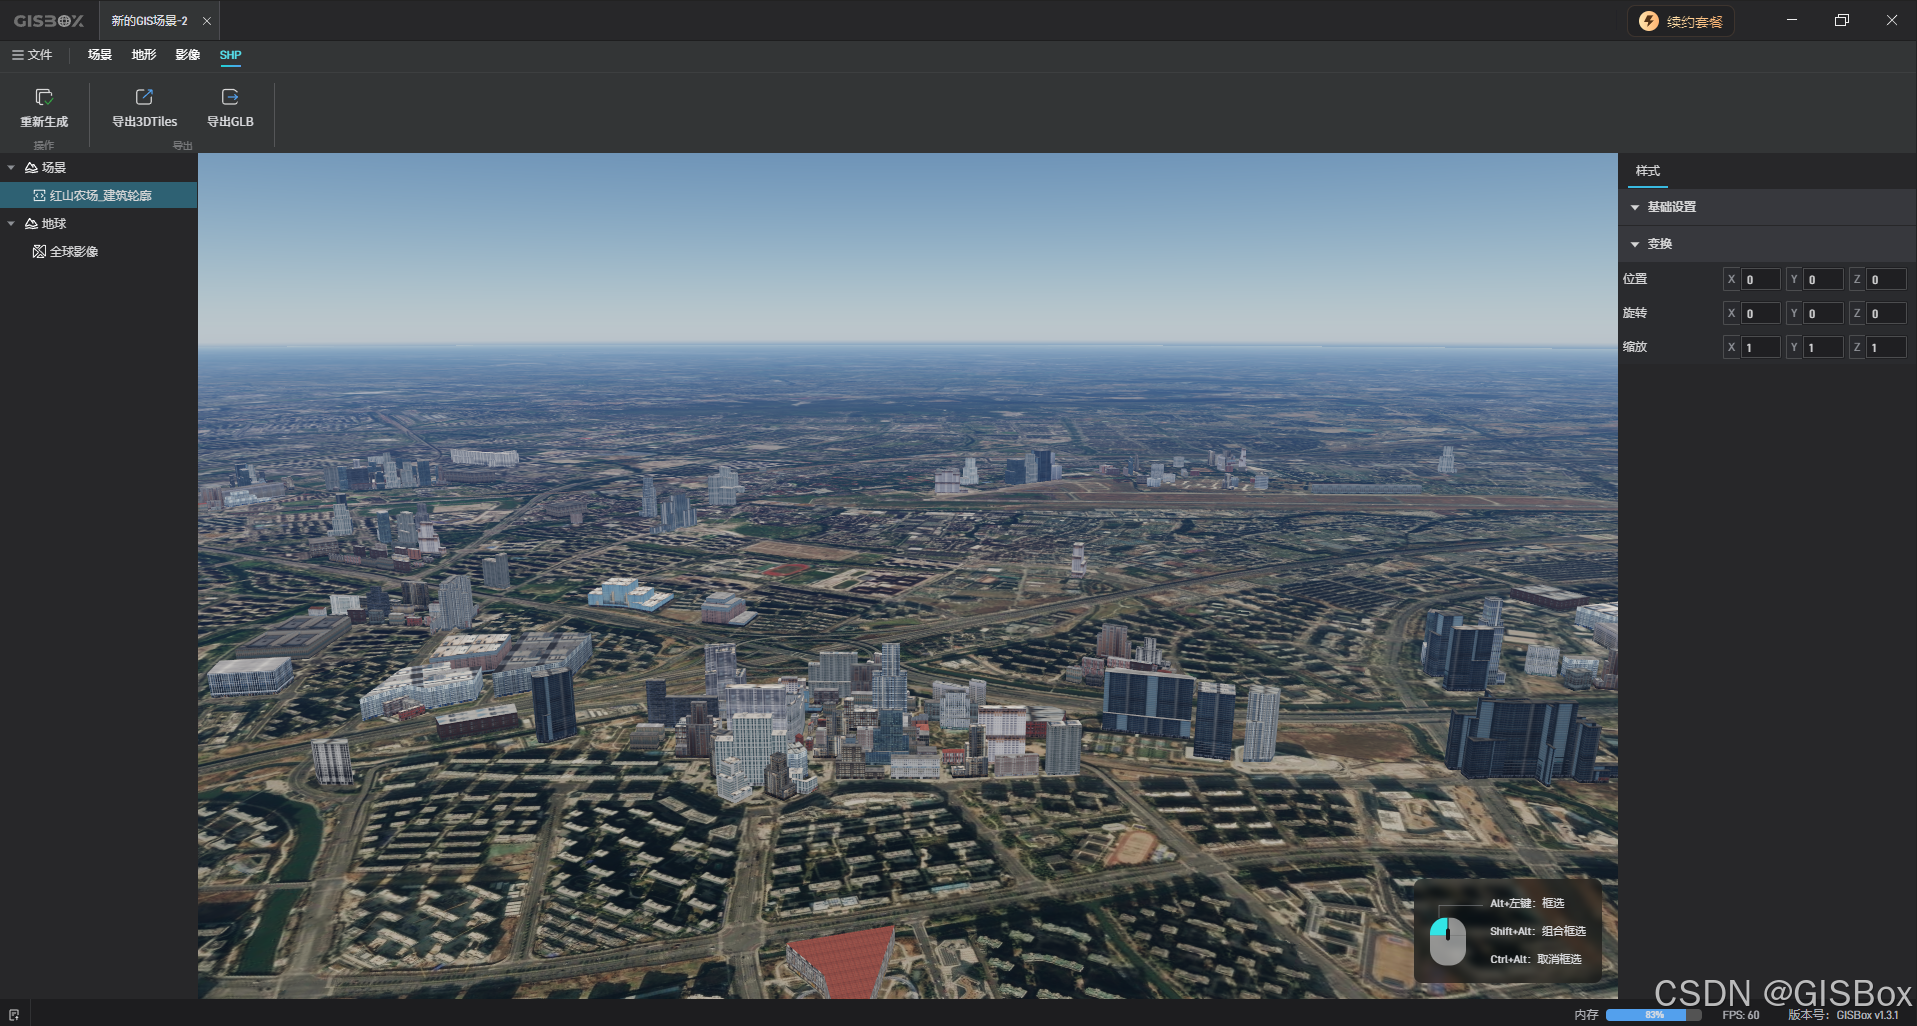
Task: Edit the 位置 X value field
Action: (1761, 280)
